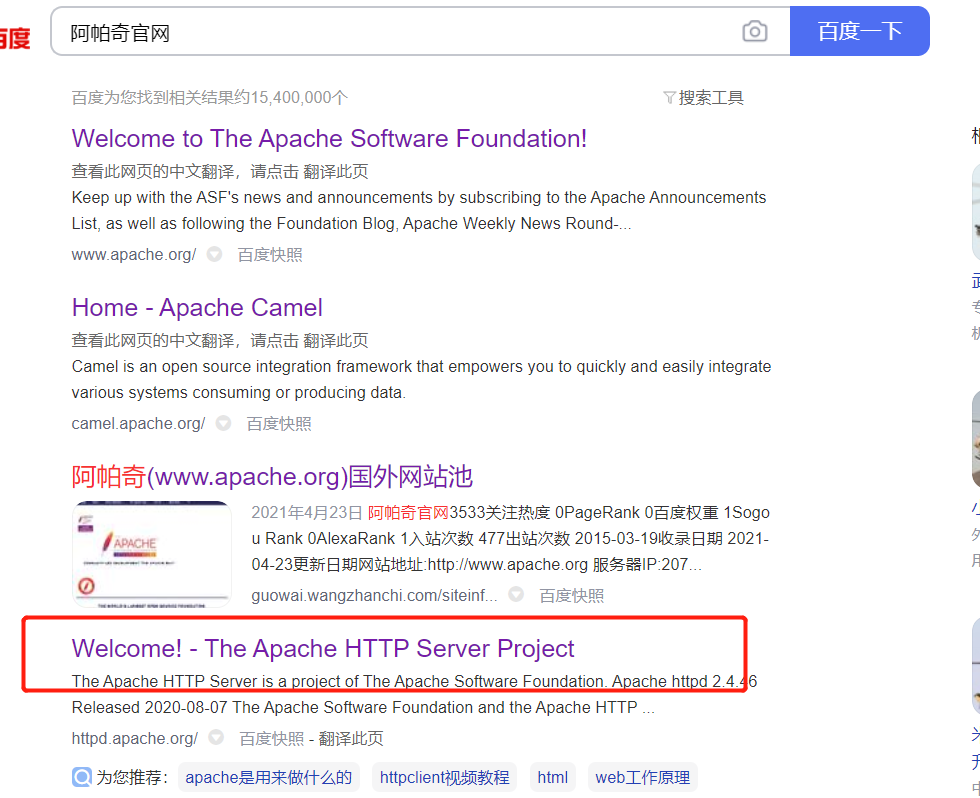Click the httpclient视频教程 recommendation
Viewport: 980px width, 798px height.
(443, 777)
